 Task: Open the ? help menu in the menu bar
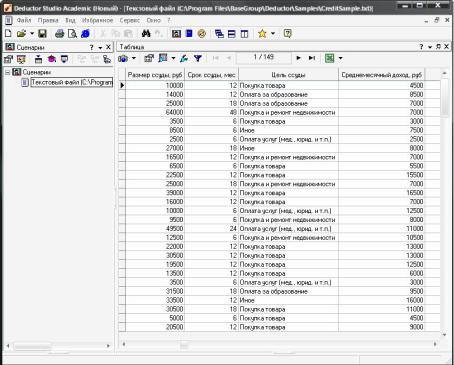coord(169,20)
